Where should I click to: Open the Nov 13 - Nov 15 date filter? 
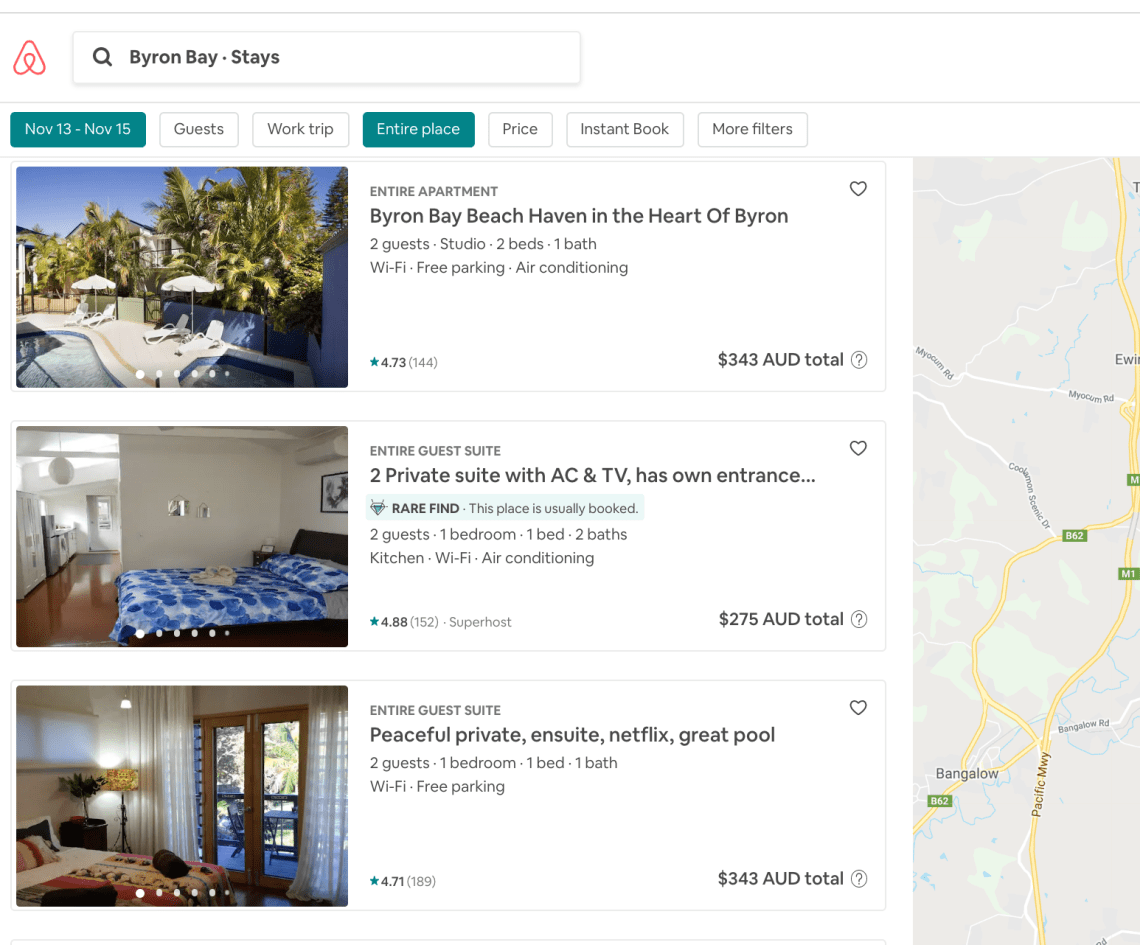tap(77, 129)
